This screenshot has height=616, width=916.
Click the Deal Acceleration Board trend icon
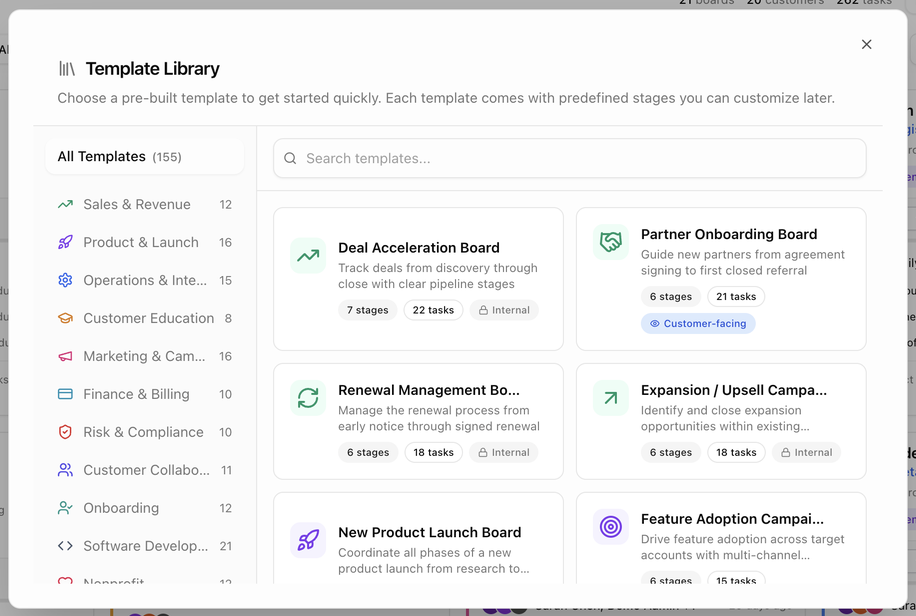click(x=308, y=256)
